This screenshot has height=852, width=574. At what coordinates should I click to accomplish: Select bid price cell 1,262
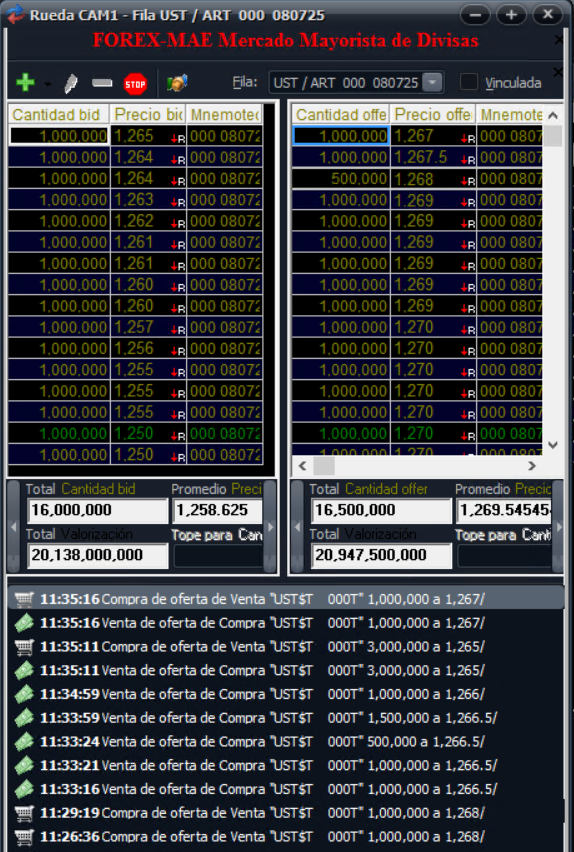[148, 221]
